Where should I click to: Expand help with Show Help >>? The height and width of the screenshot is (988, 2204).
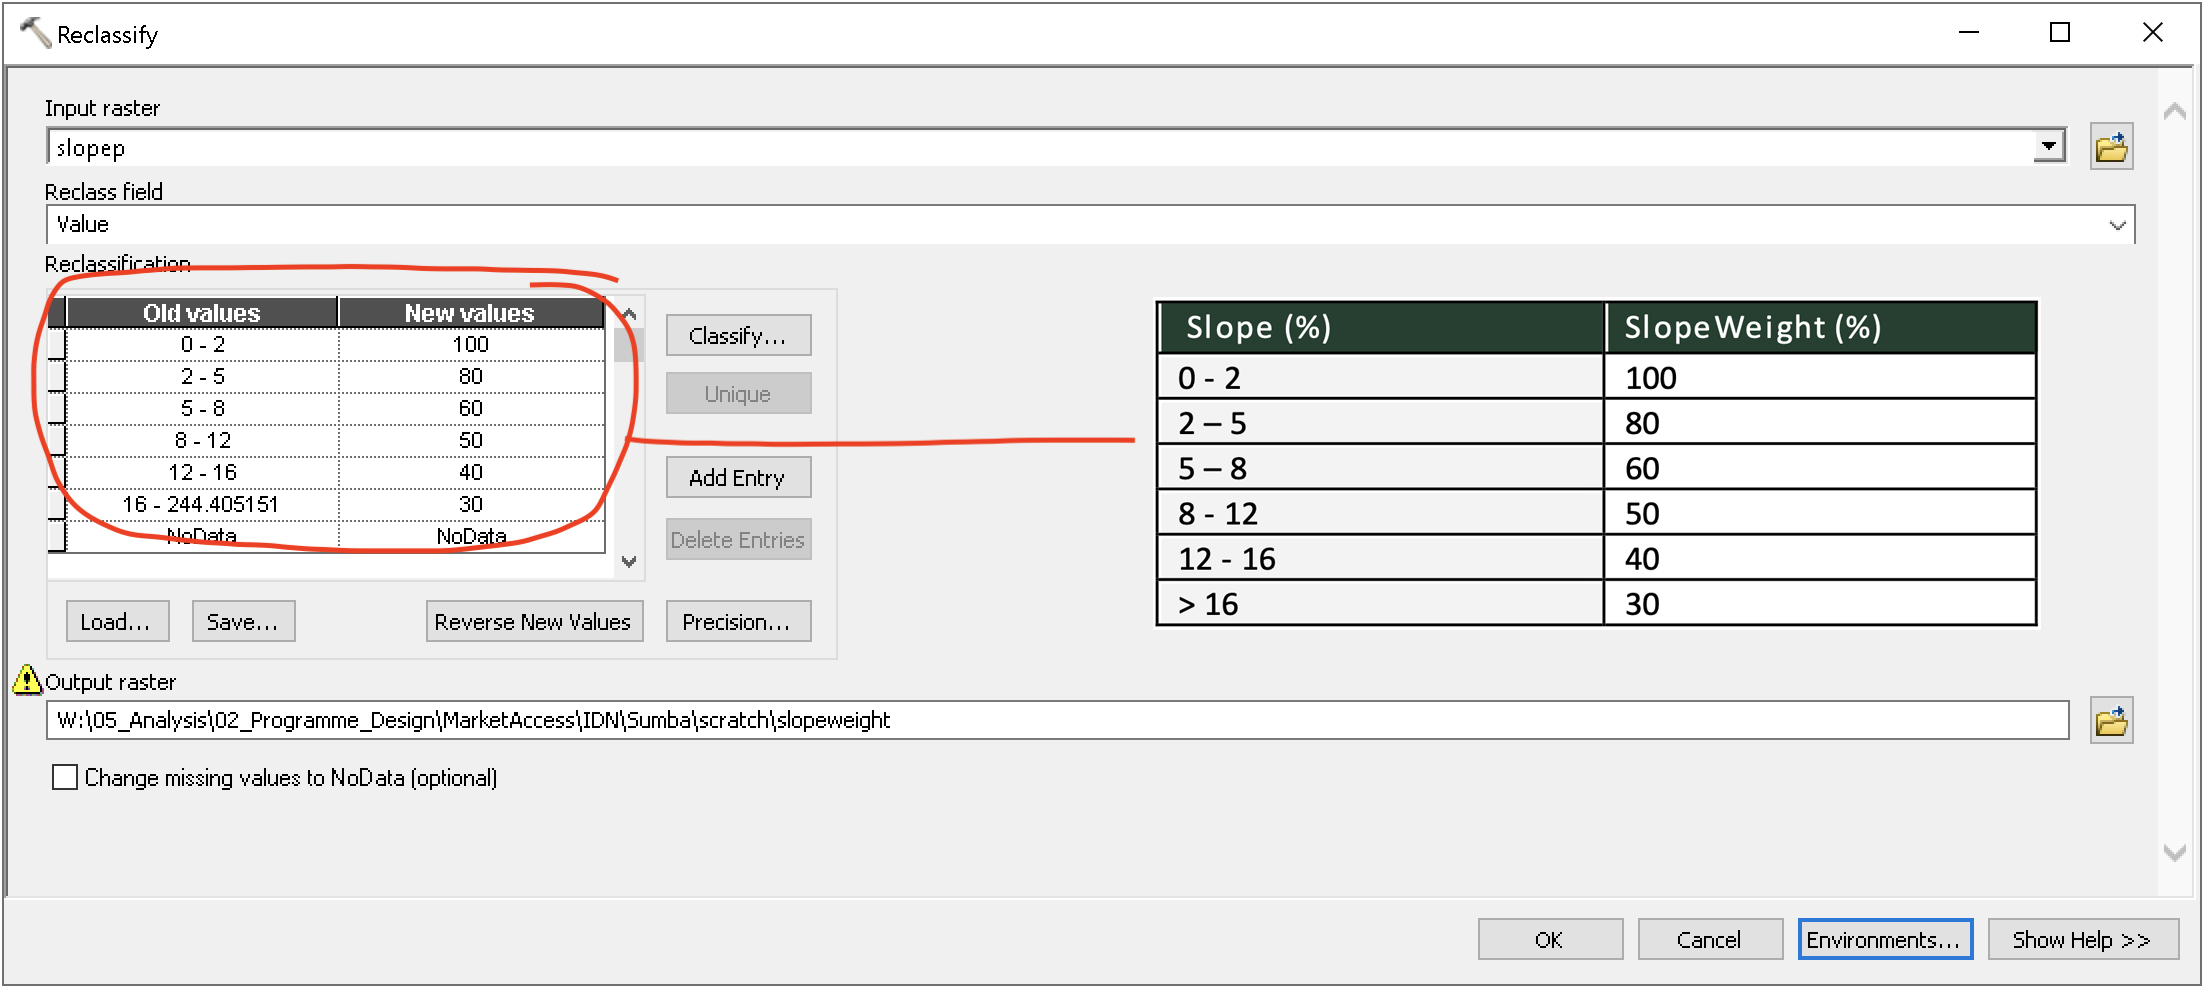click(2082, 940)
